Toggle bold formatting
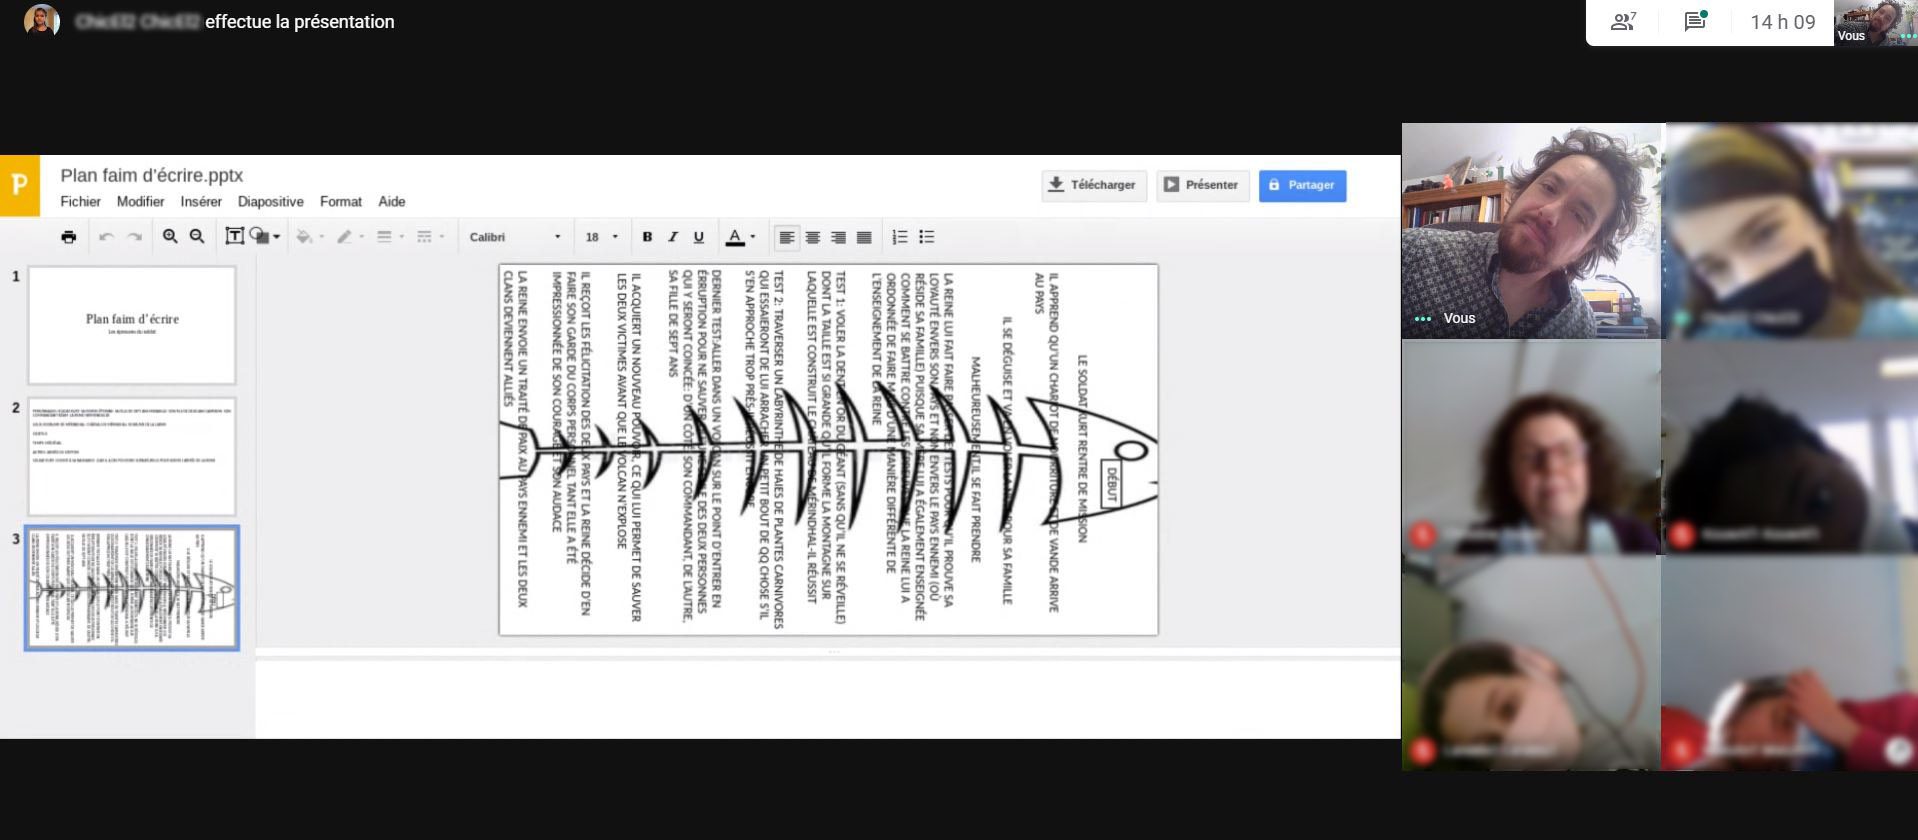This screenshot has height=840, width=1918. (647, 237)
